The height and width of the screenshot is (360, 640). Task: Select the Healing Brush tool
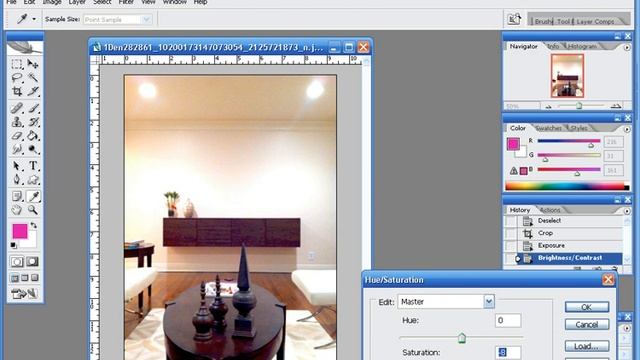17,108
